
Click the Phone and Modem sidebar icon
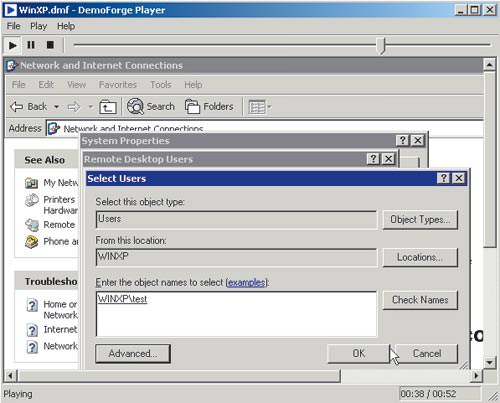32,242
